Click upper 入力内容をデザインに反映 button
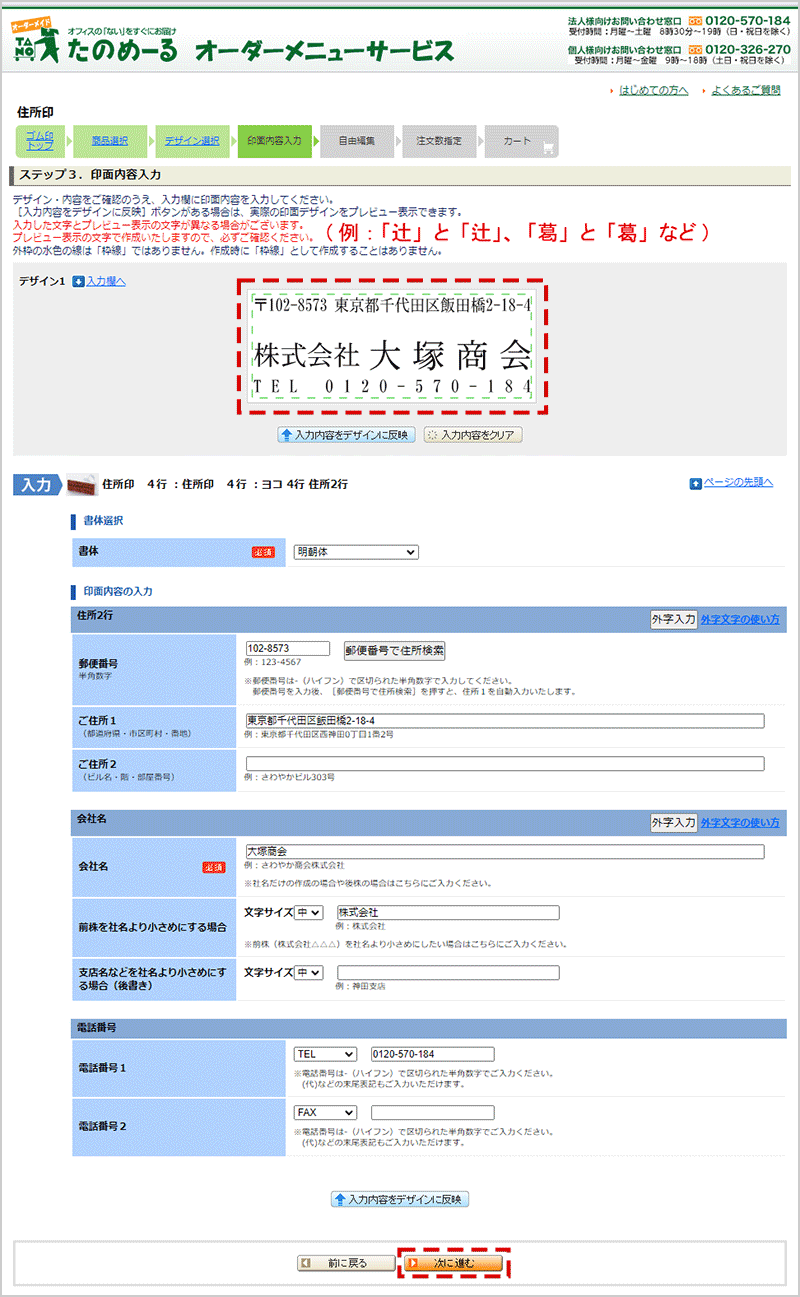Image resolution: width=800 pixels, height=1297 pixels. click(347, 435)
